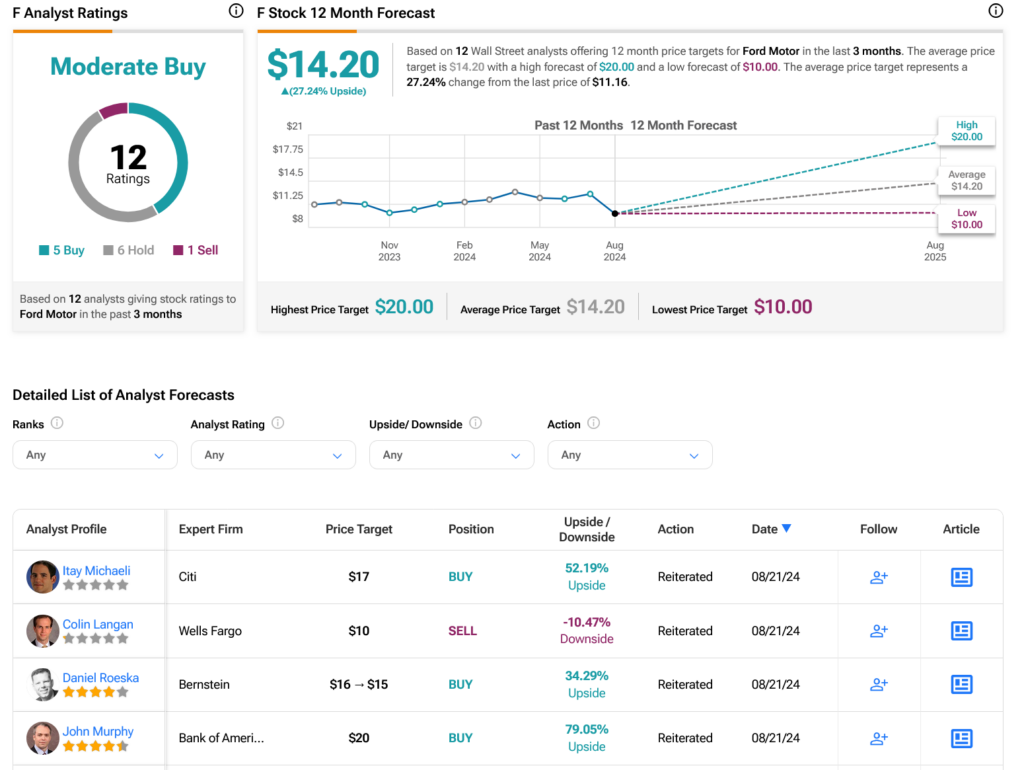Follow analyst John Murphy

878,738
